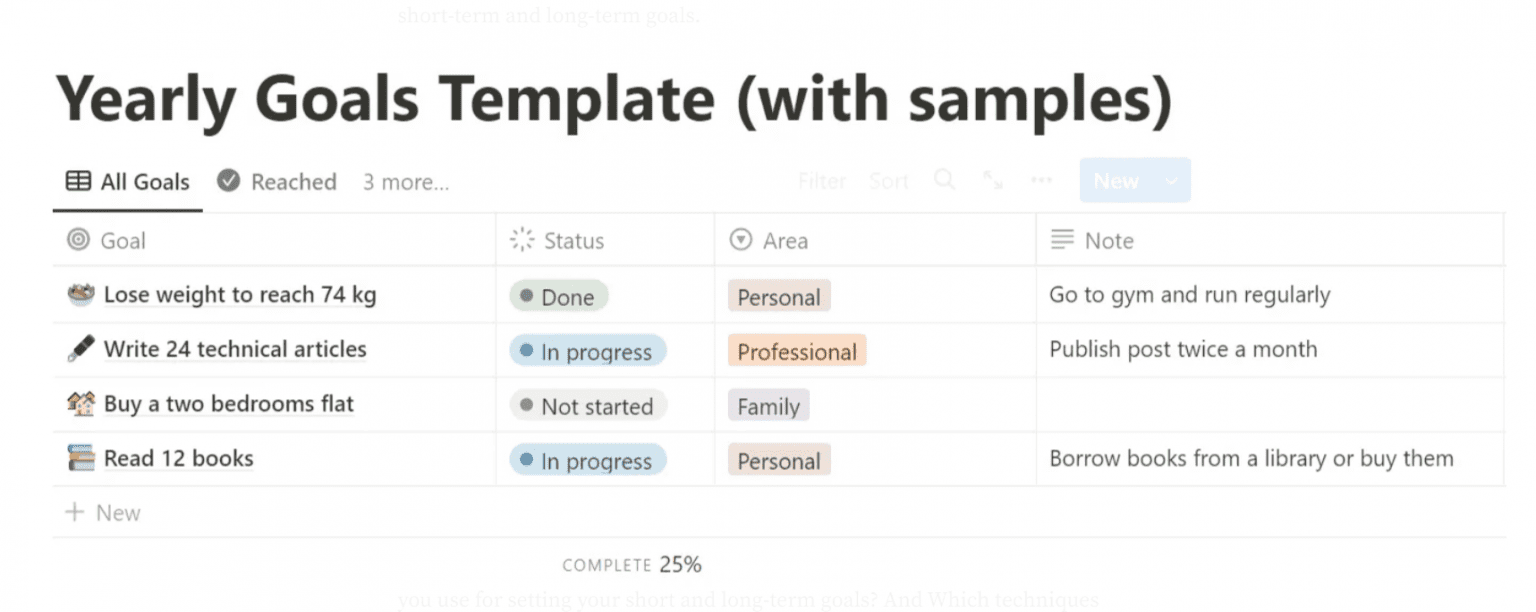Show the 3 more views list

click(x=405, y=182)
